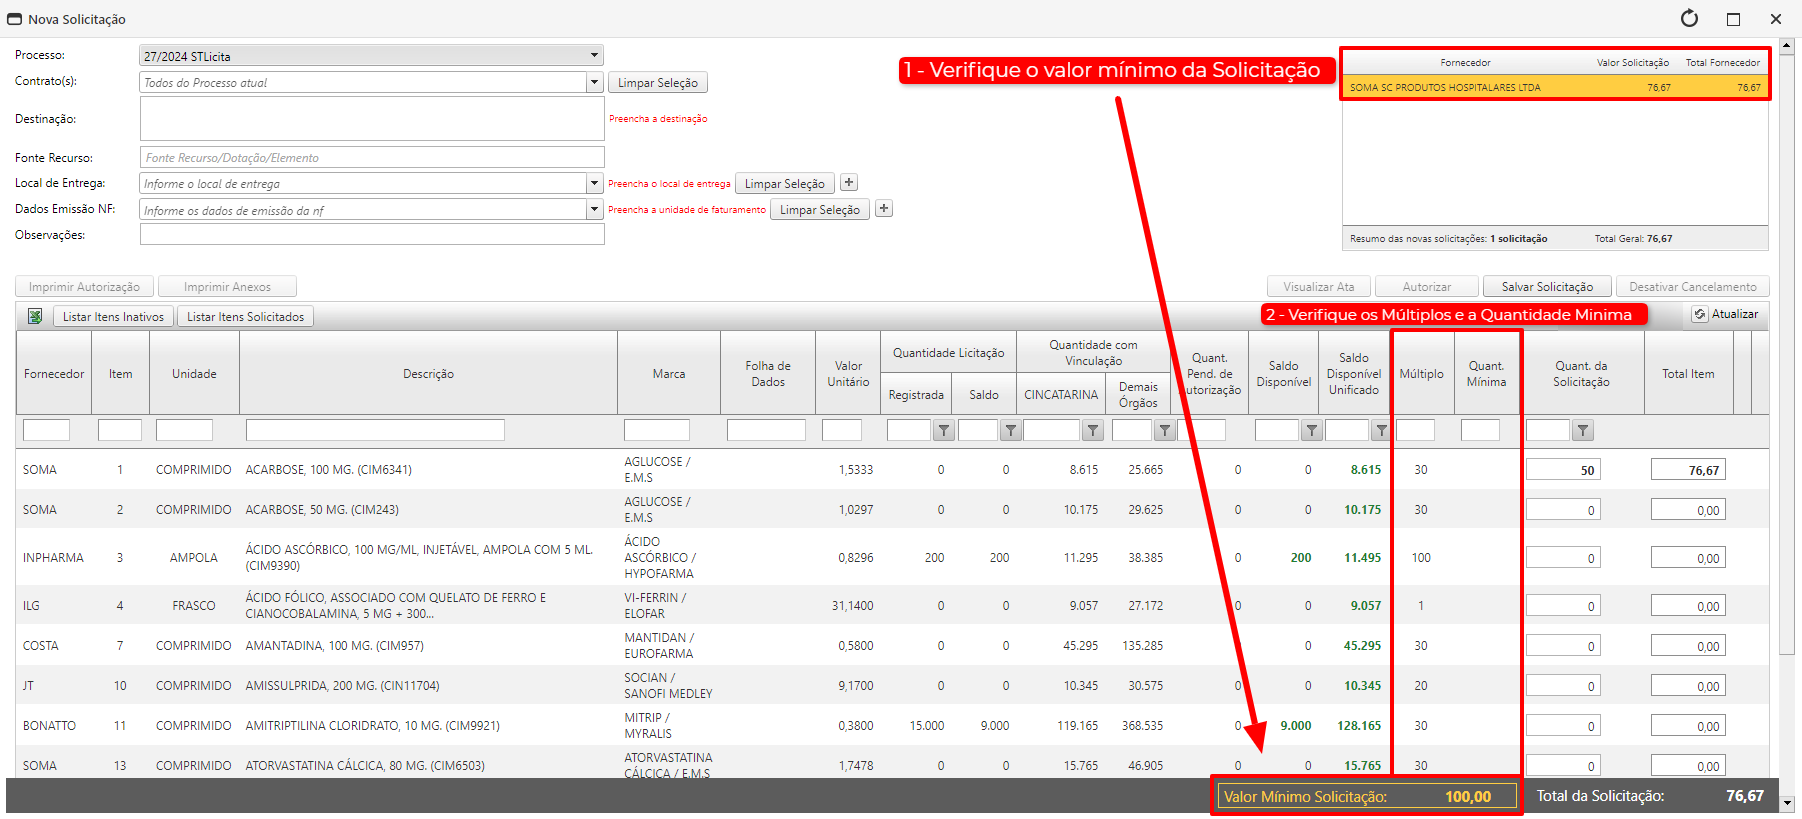
Task: Click Listar Itens Solicitados
Action: pyautogui.click(x=245, y=317)
